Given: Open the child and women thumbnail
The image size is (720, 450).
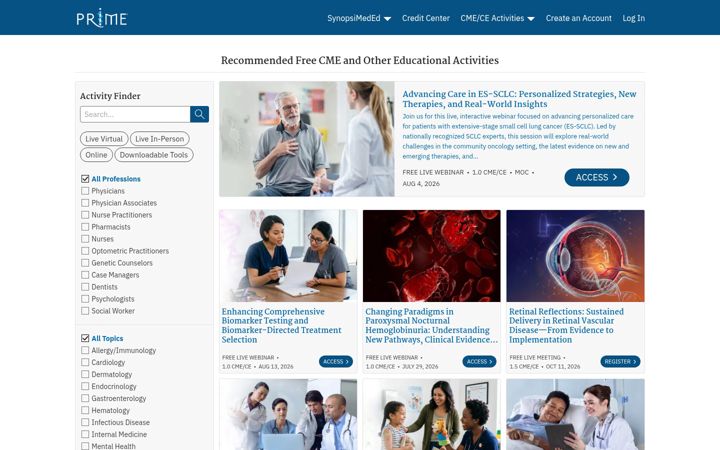Looking at the screenshot, I should 432,415.
